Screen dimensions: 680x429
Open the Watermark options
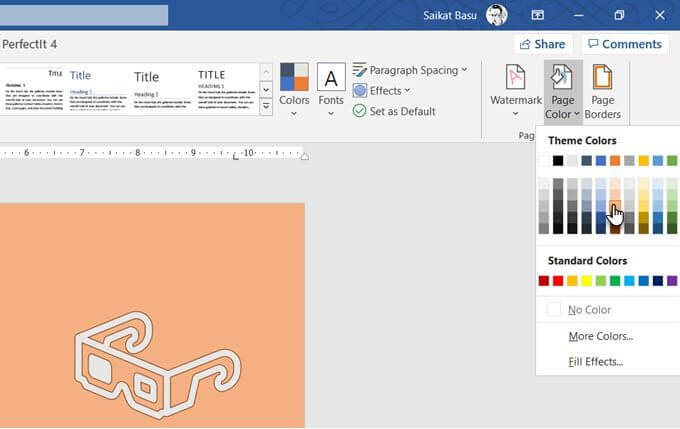click(x=515, y=91)
